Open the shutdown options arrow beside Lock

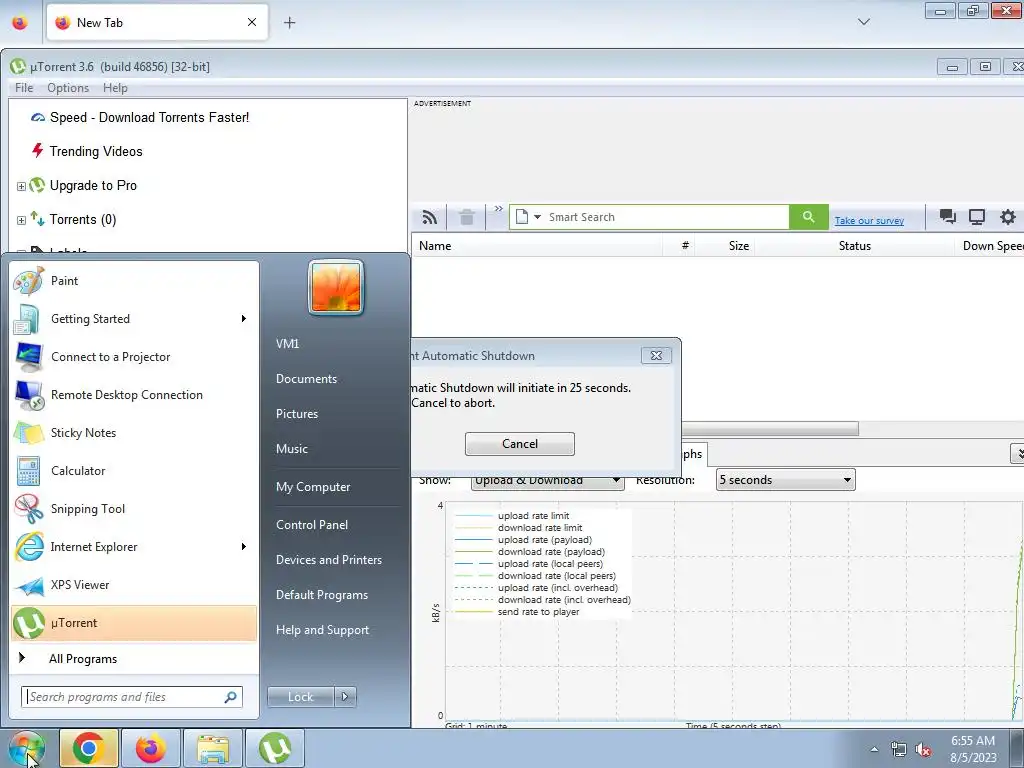(345, 697)
